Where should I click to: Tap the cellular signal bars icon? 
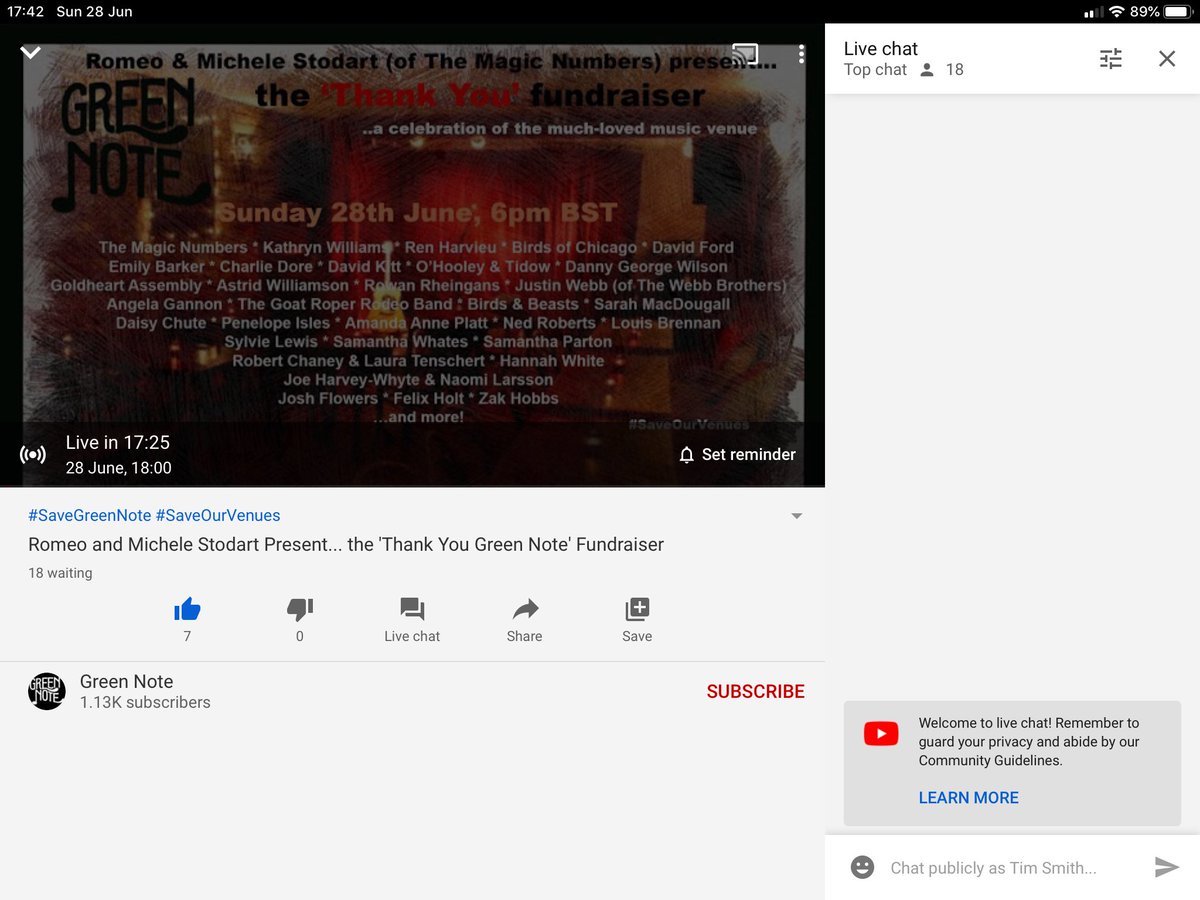(1093, 12)
